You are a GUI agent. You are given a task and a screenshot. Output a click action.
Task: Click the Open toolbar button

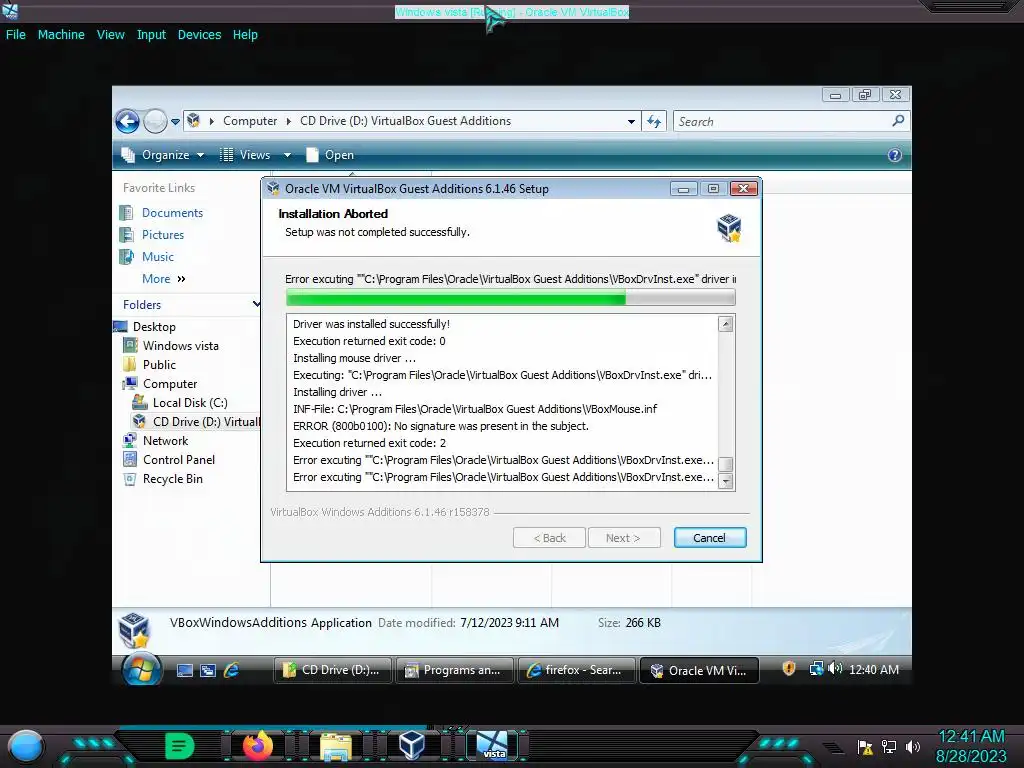pyautogui.click(x=330, y=155)
